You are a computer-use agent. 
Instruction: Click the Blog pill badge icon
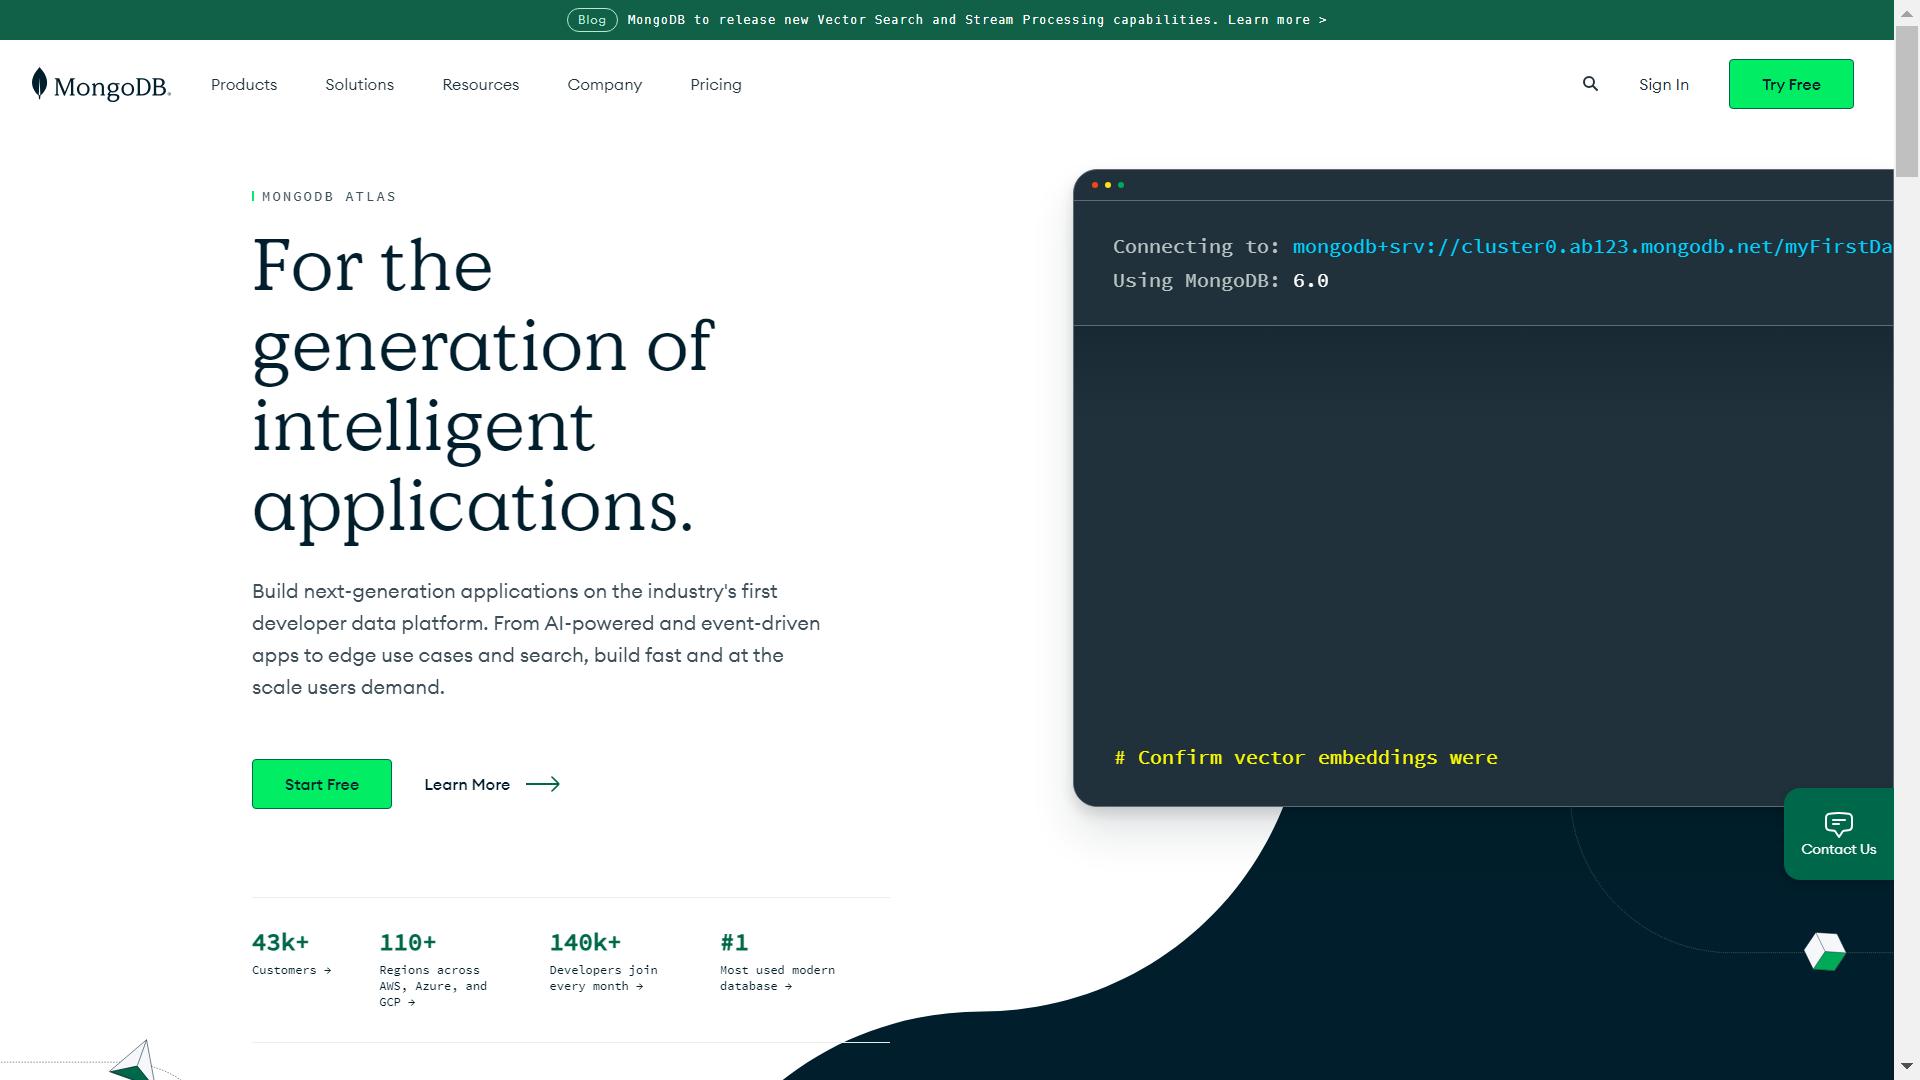pyautogui.click(x=591, y=18)
